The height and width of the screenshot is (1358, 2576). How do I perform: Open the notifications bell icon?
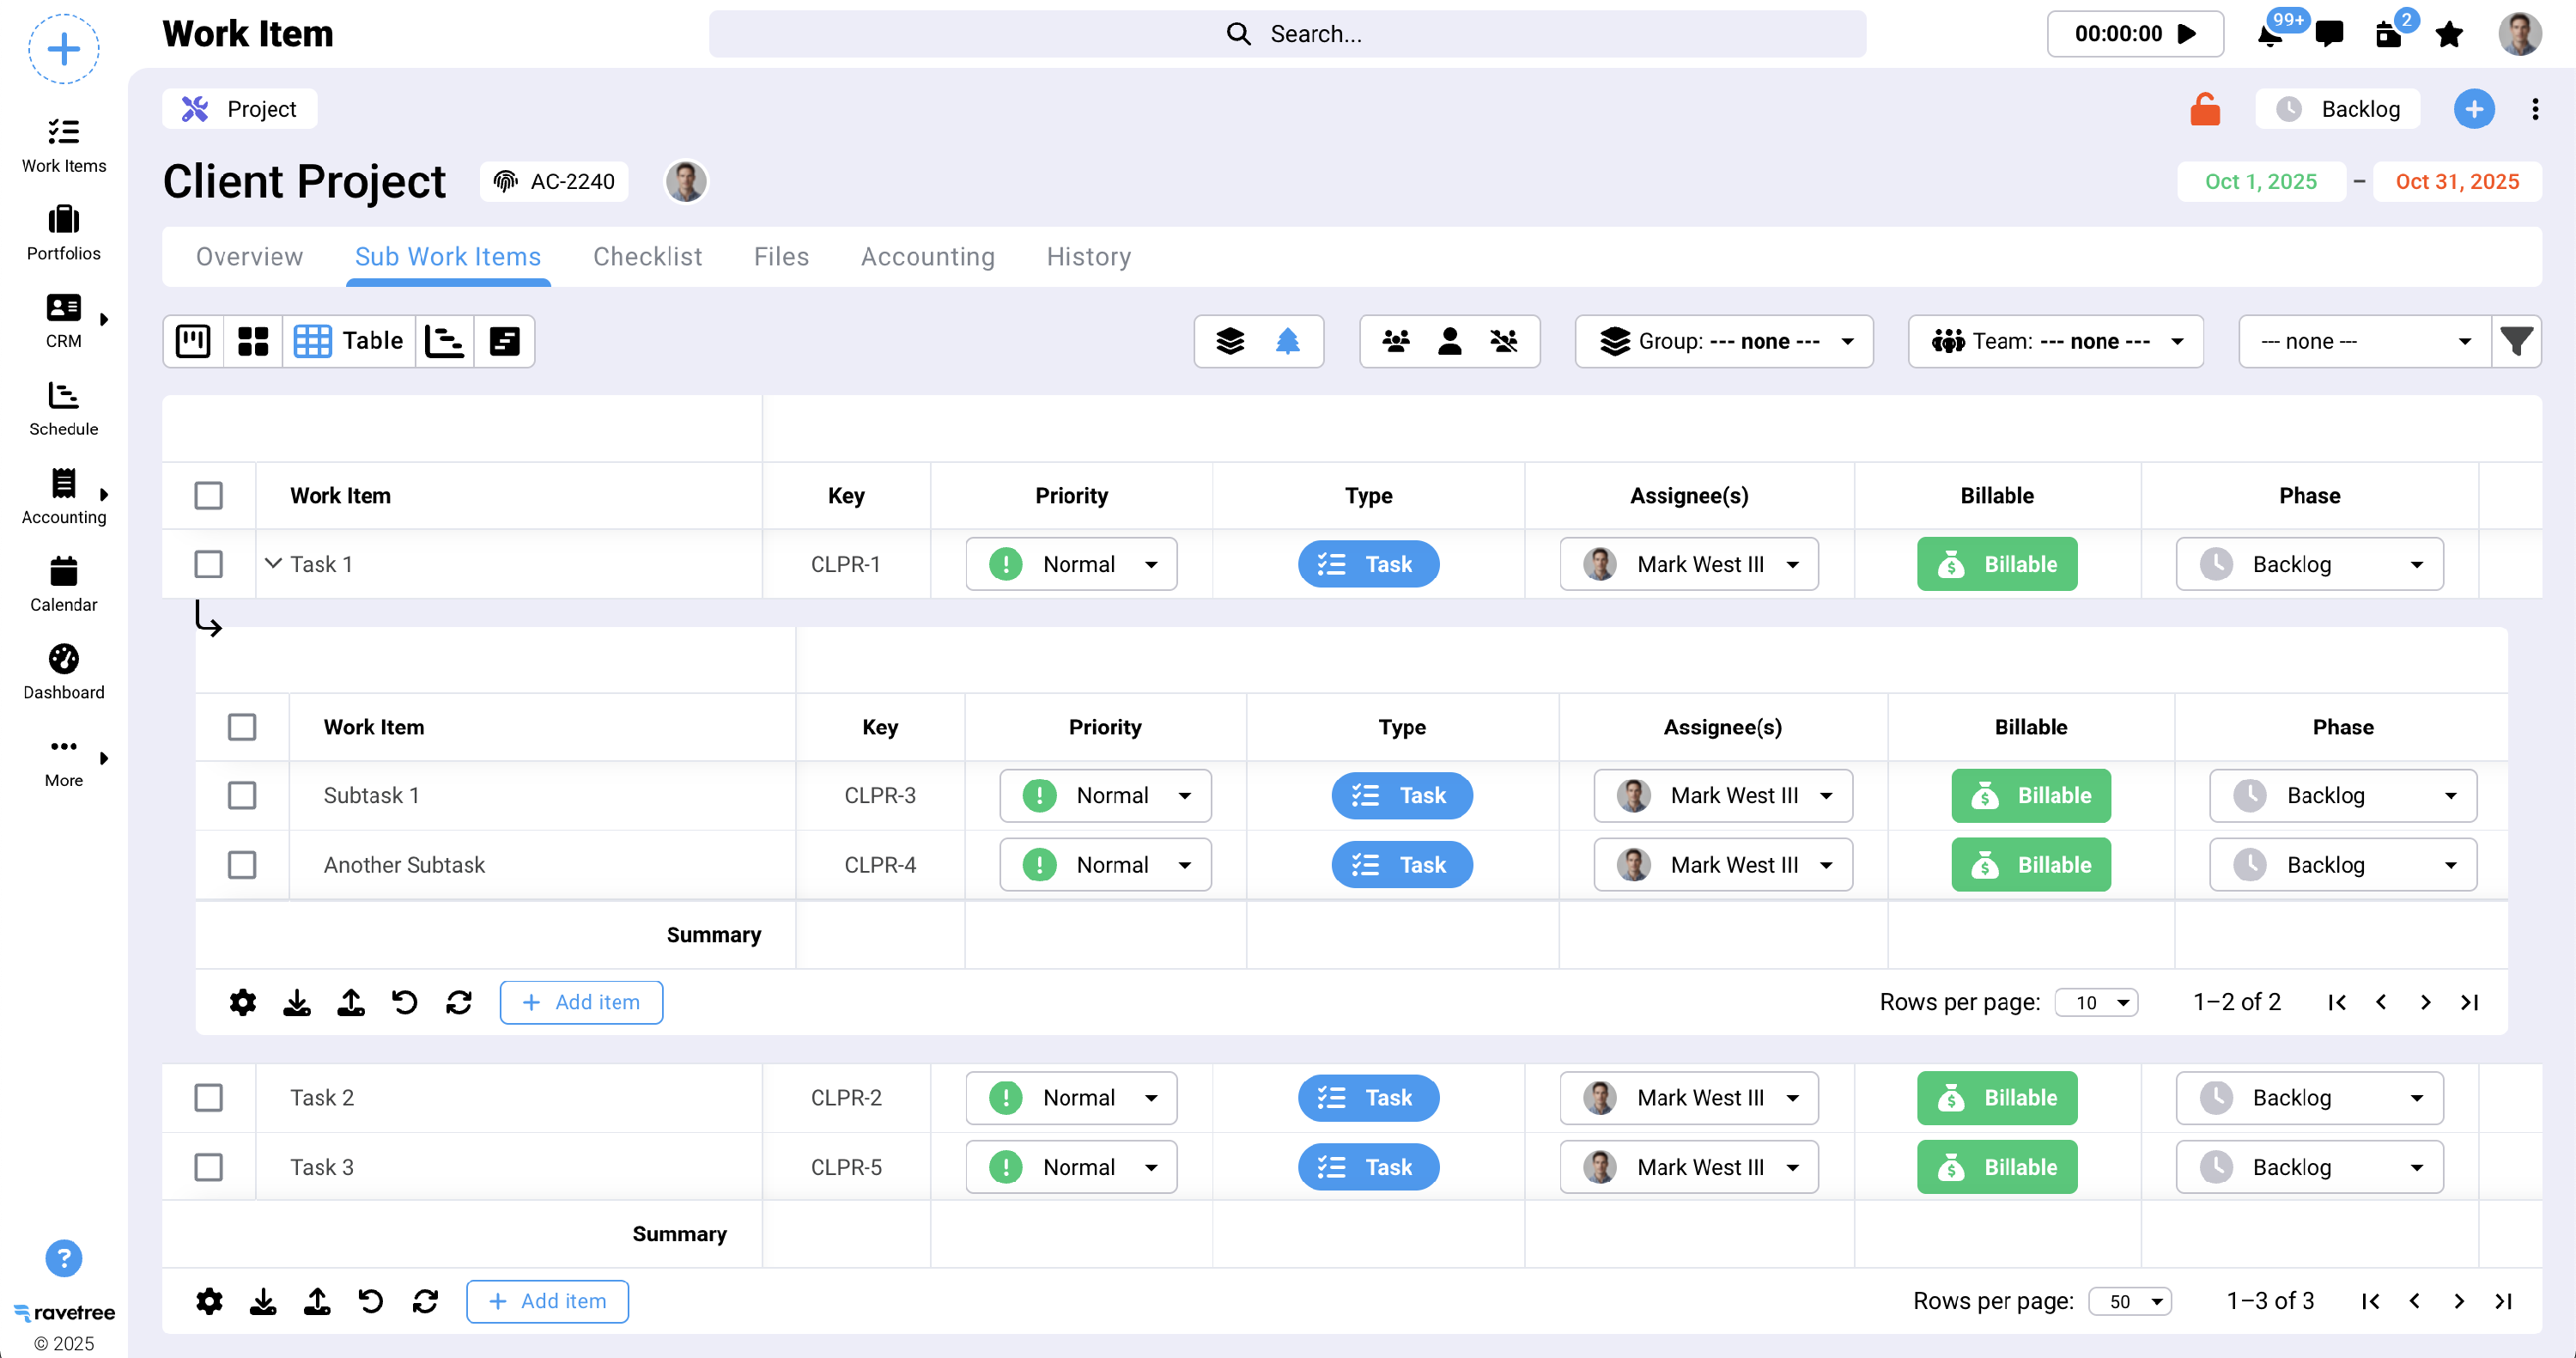[2269, 35]
